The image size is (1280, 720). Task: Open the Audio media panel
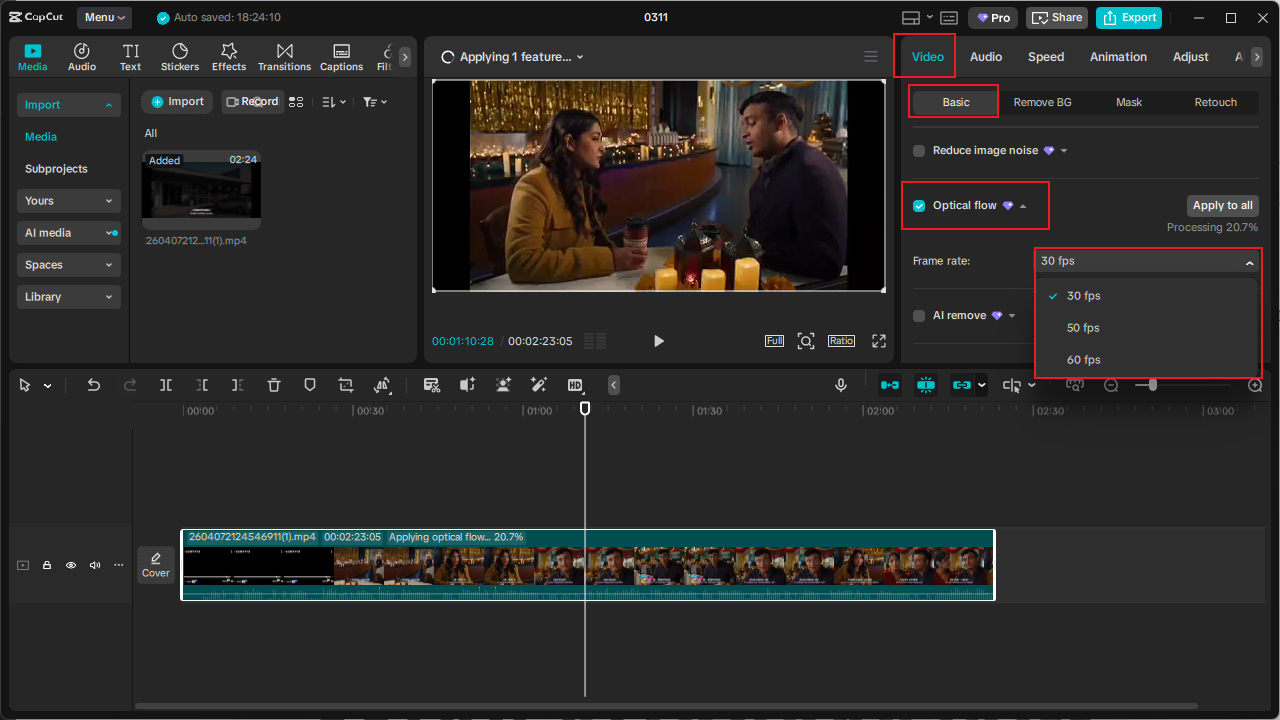tap(82, 57)
